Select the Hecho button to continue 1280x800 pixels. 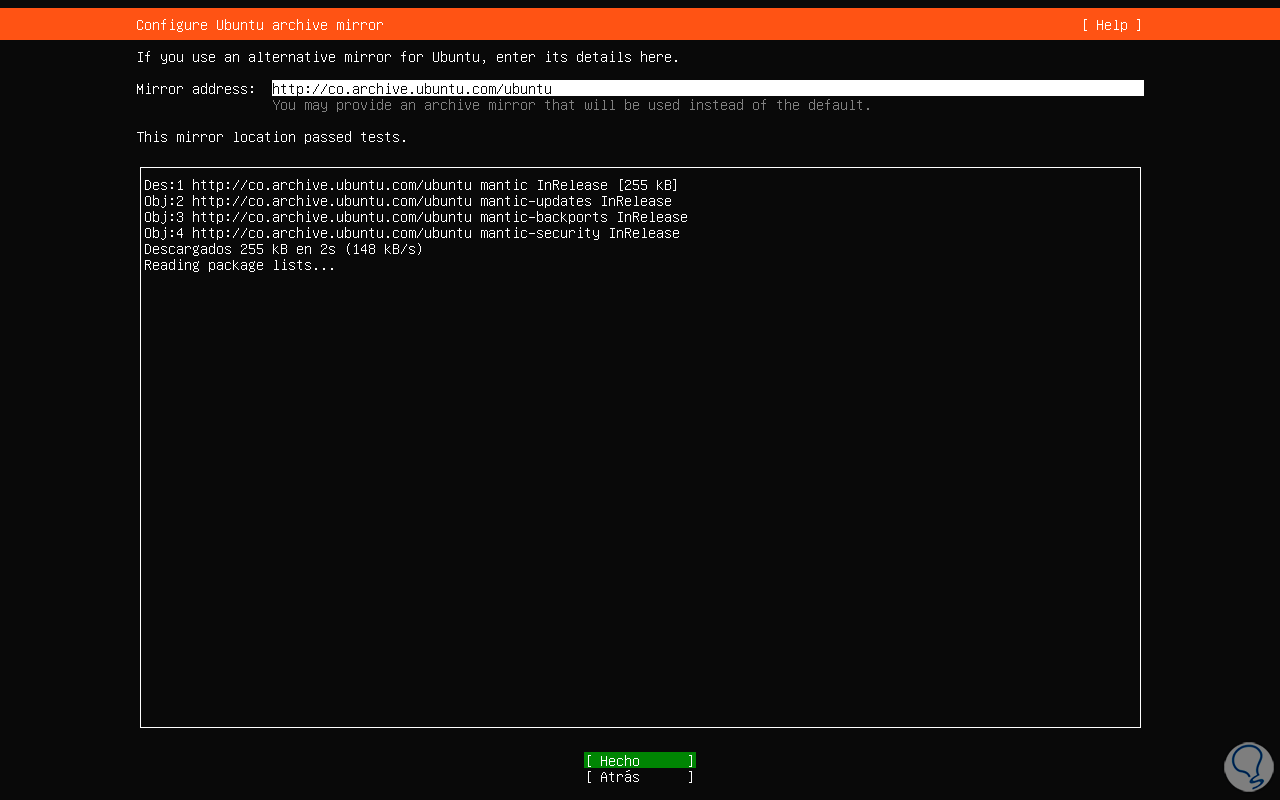pos(640,761)
